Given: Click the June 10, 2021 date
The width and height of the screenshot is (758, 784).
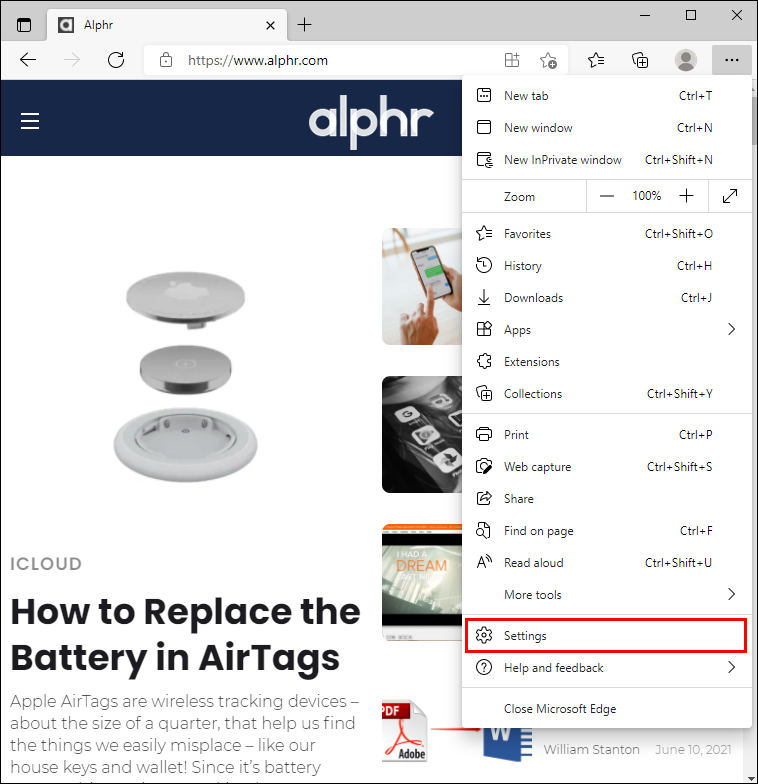Looking at the screenshot, I should pos(693,749).
